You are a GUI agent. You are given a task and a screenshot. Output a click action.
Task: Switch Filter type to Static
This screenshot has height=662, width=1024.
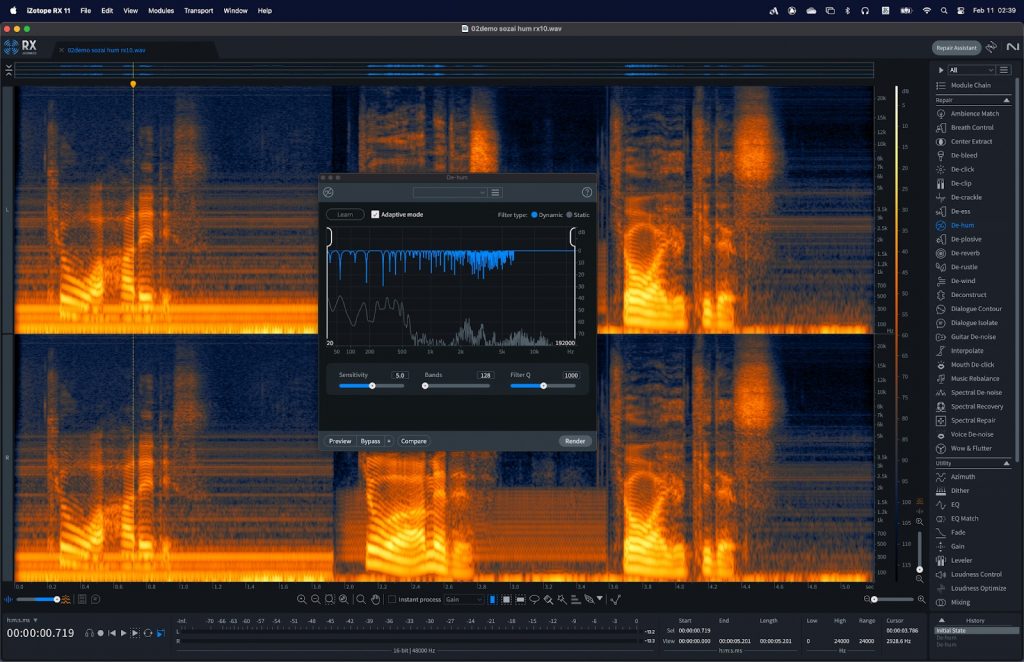coord(569,215)
